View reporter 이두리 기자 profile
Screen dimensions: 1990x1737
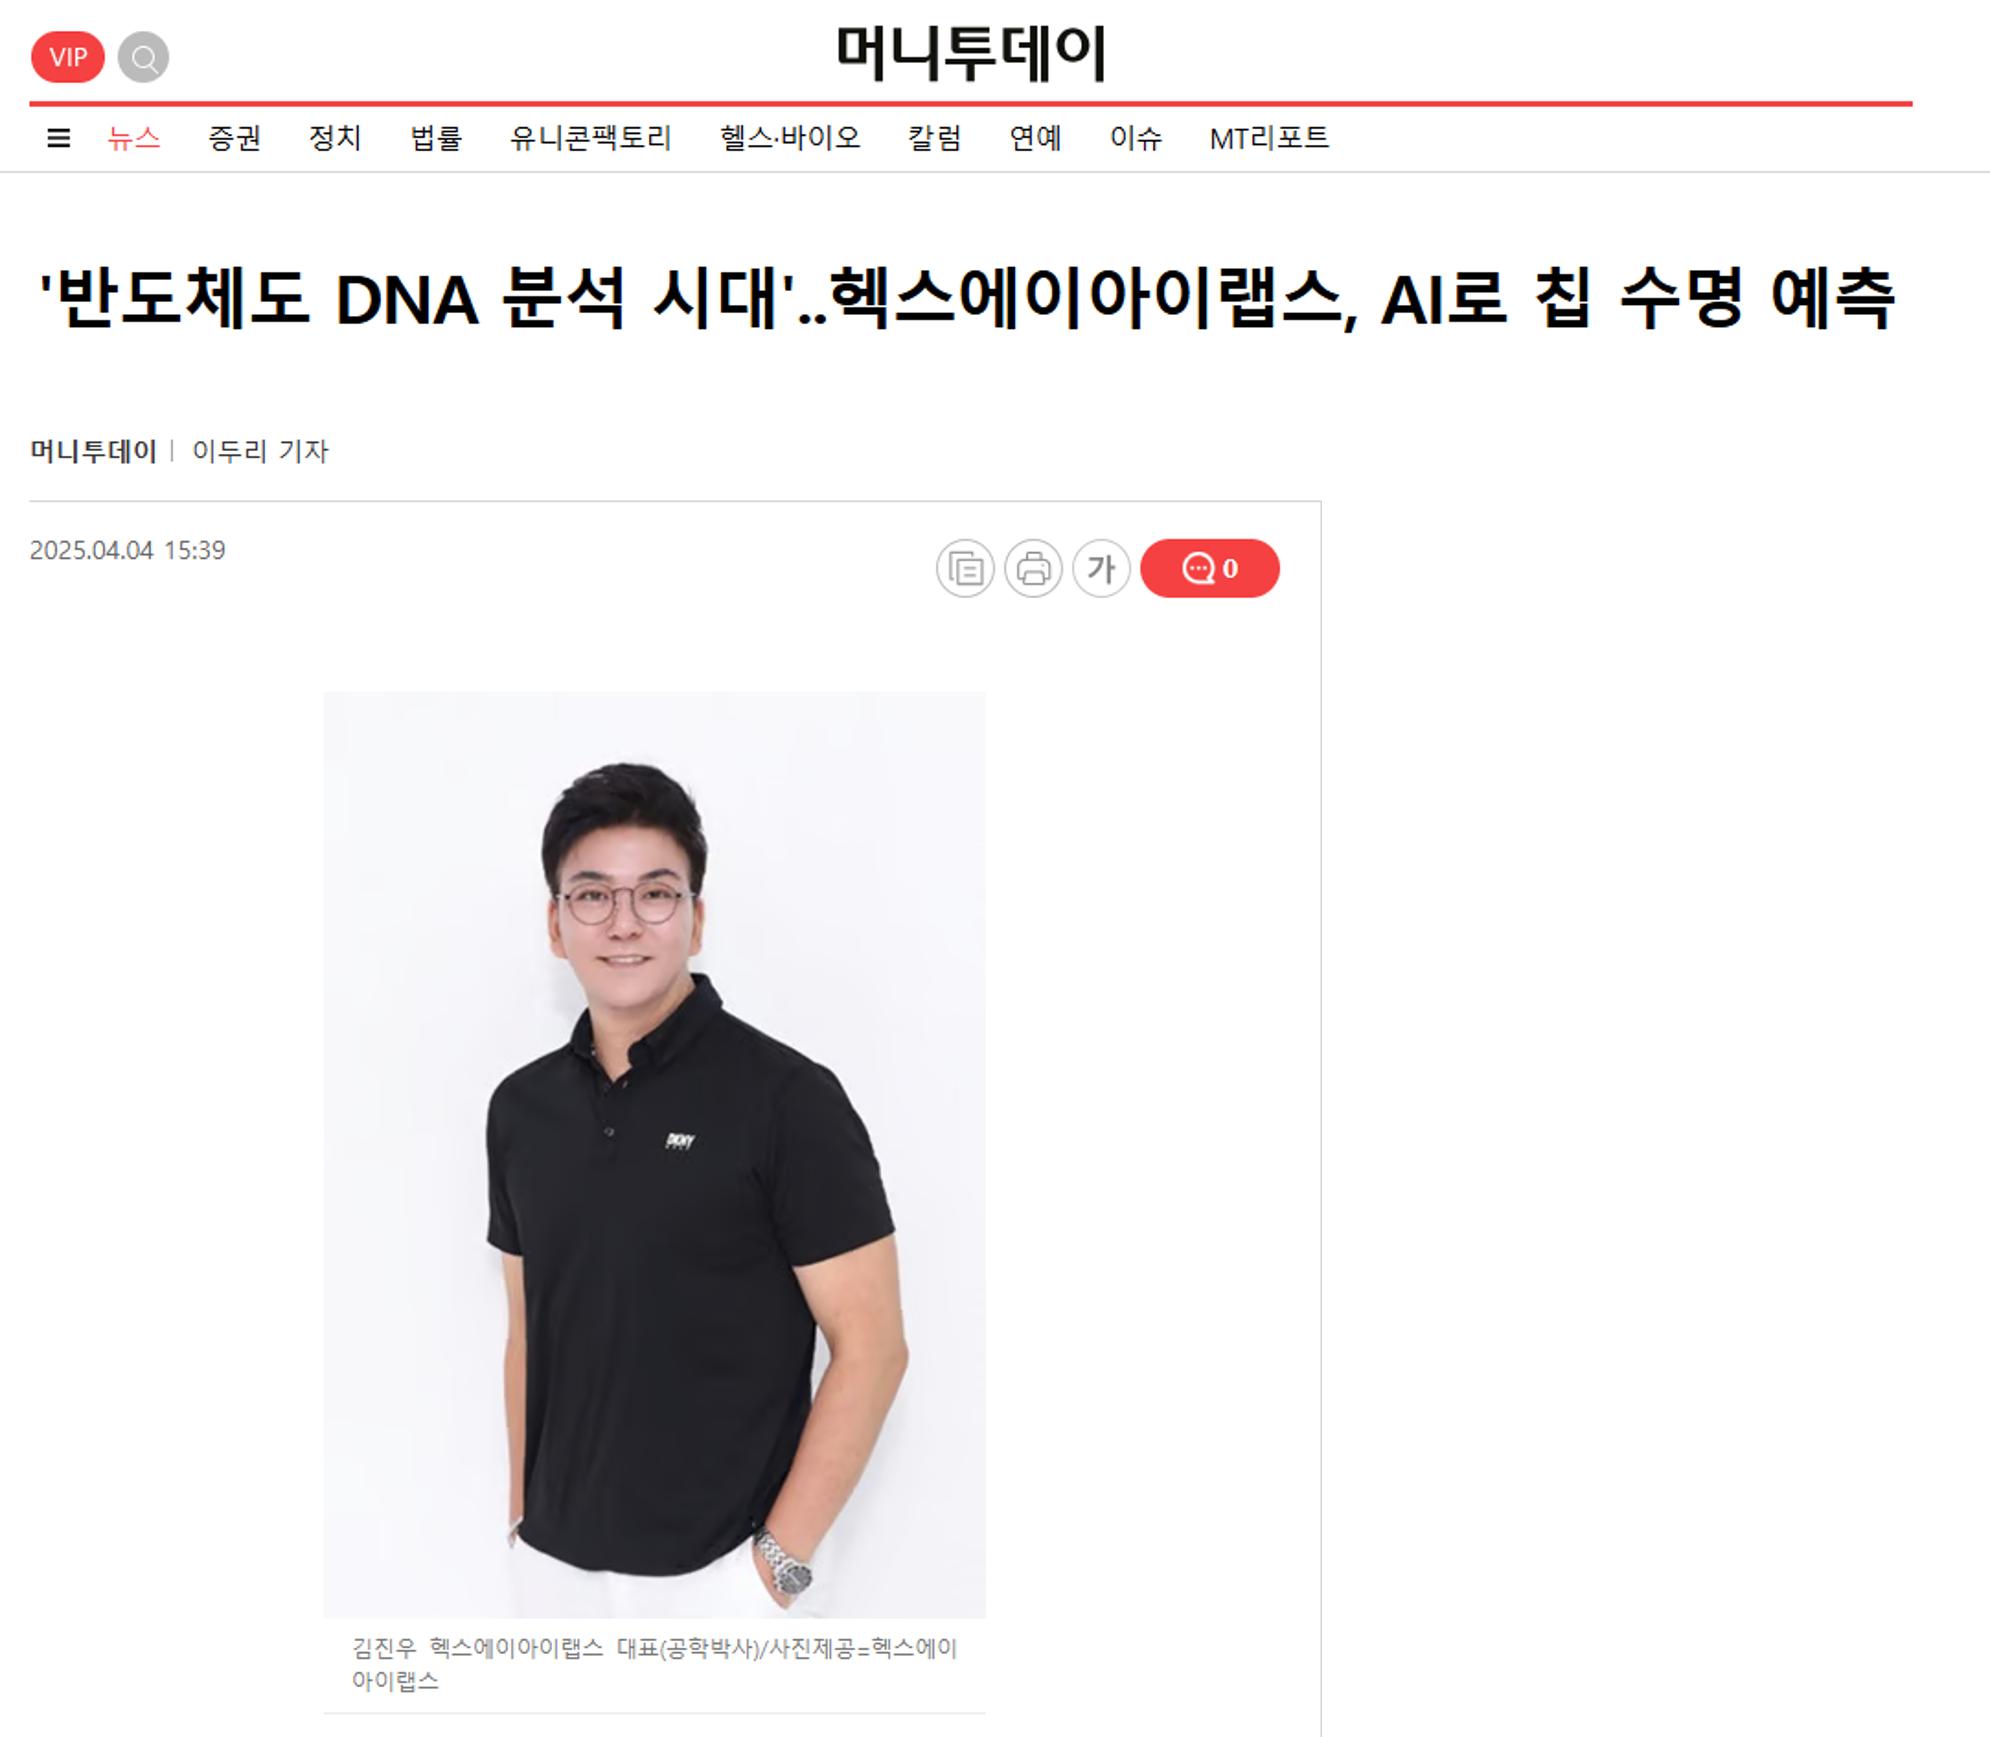(260, 451)
